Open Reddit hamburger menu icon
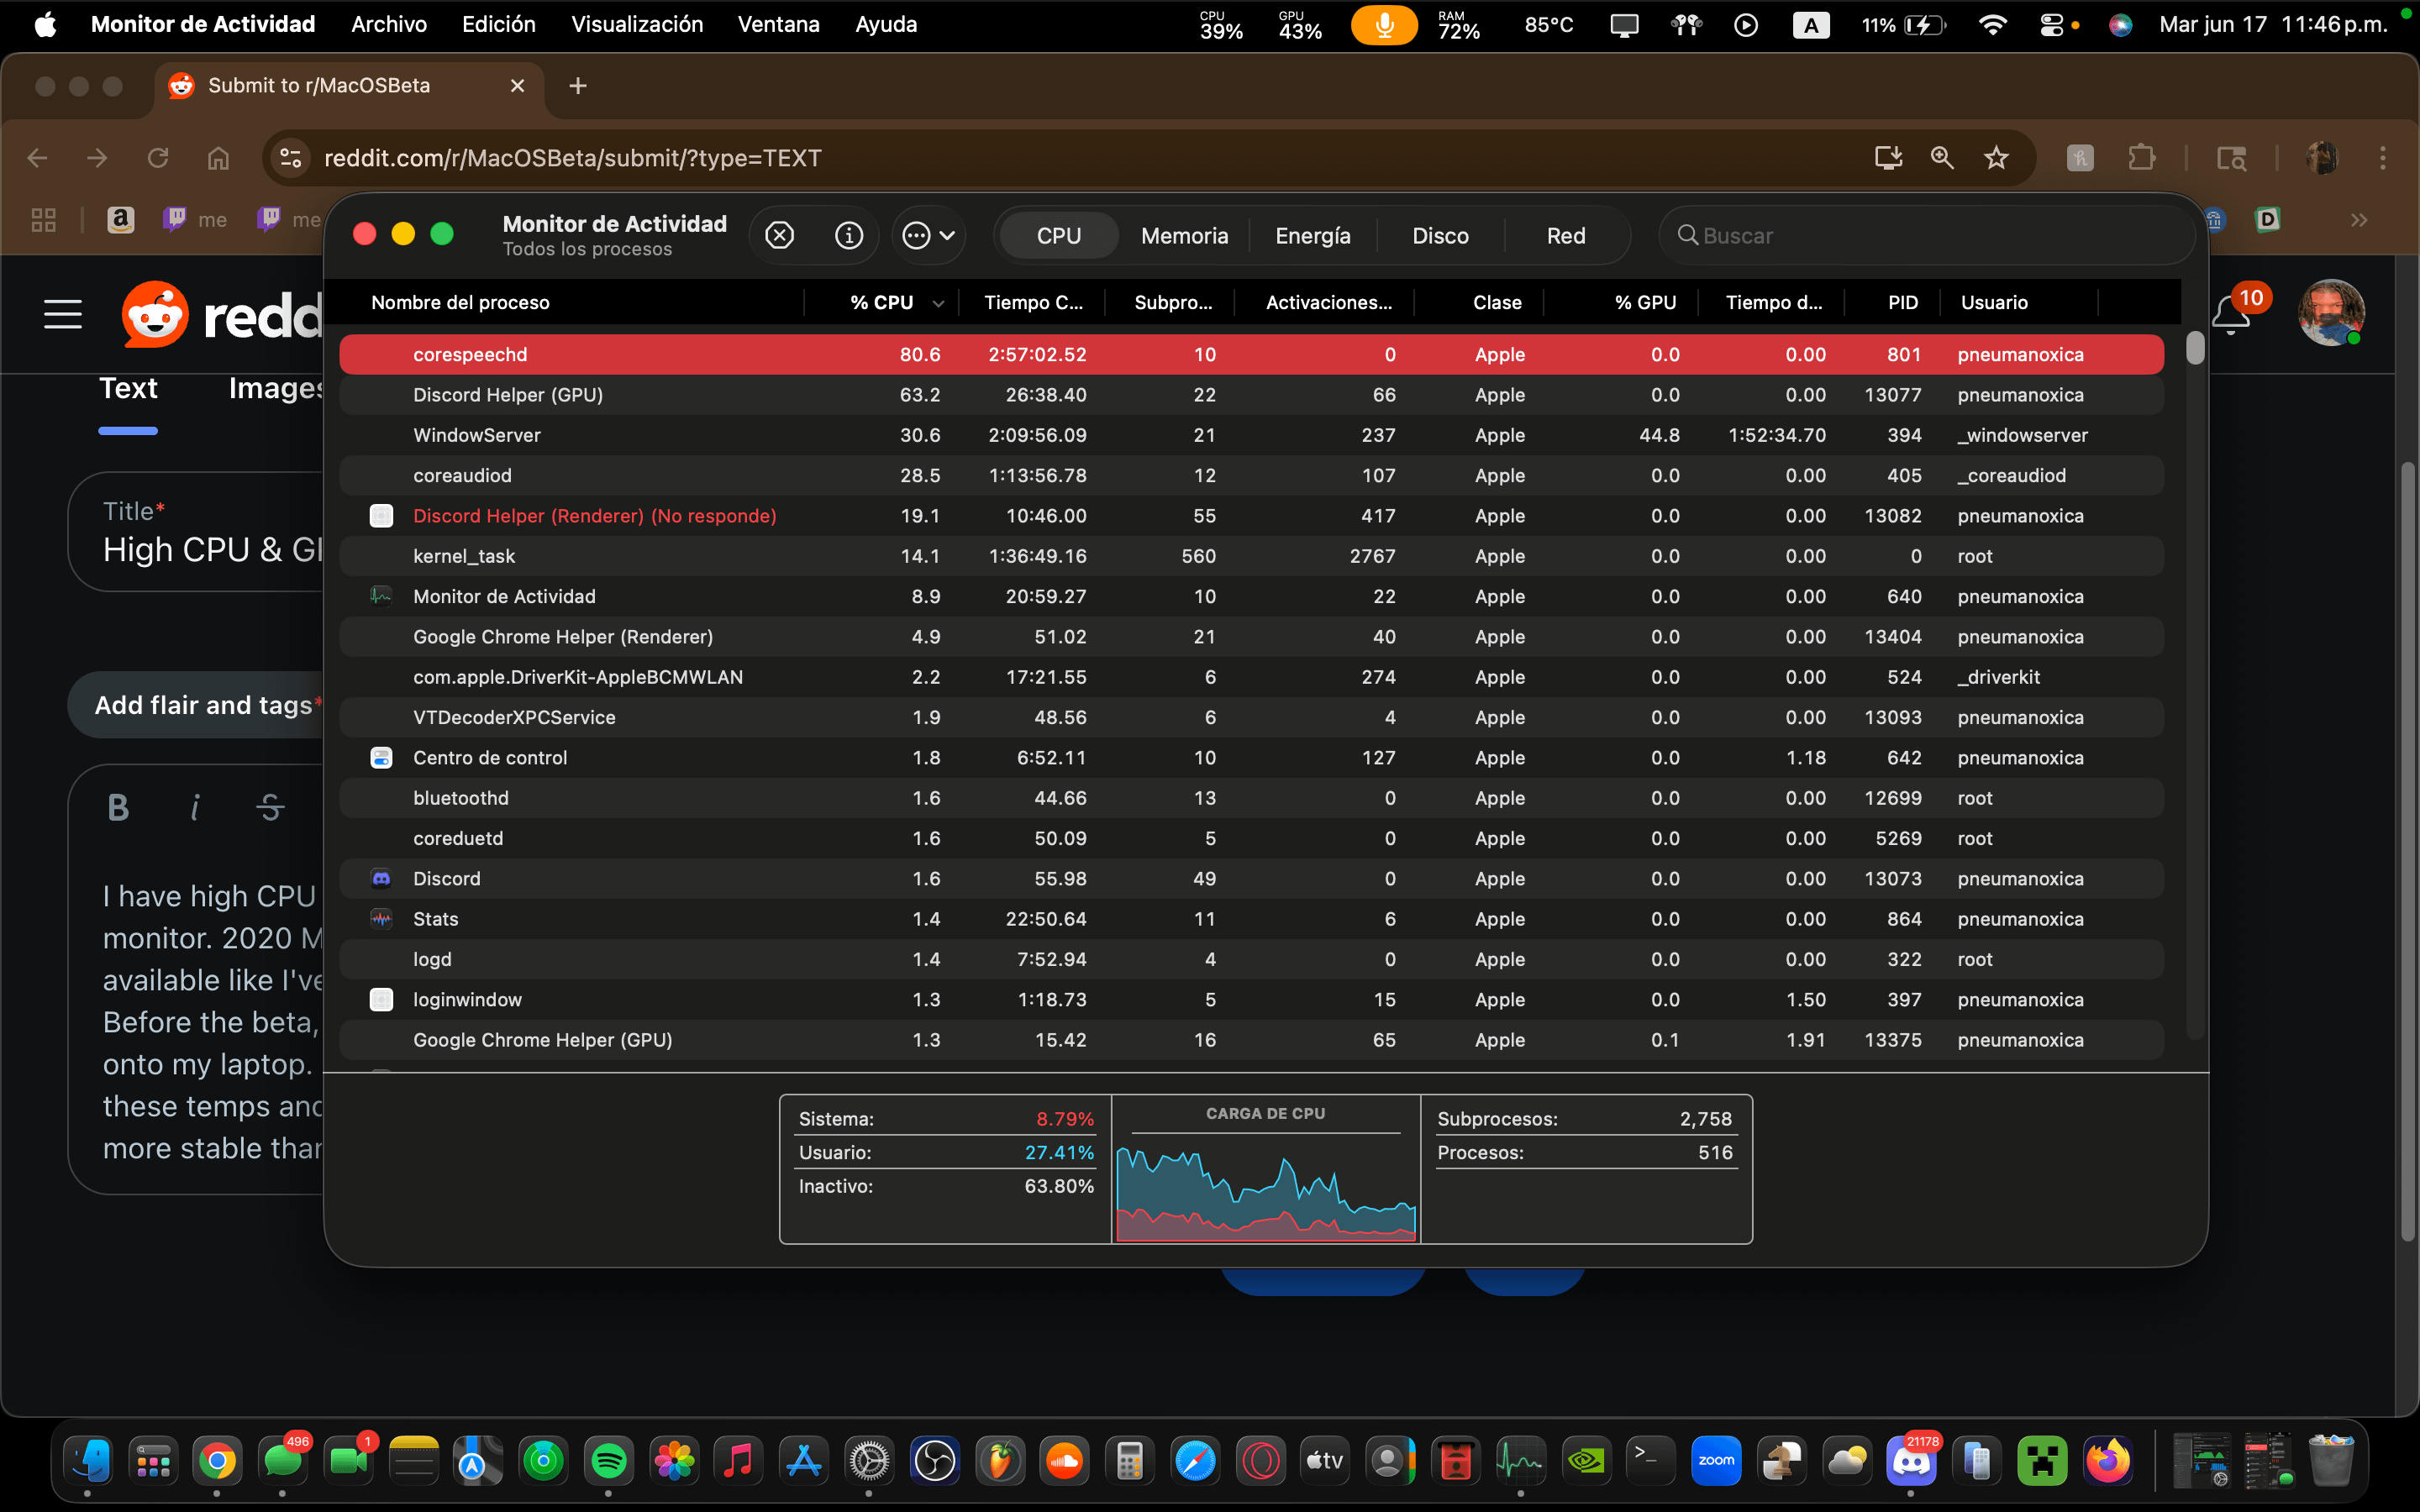 63,314
